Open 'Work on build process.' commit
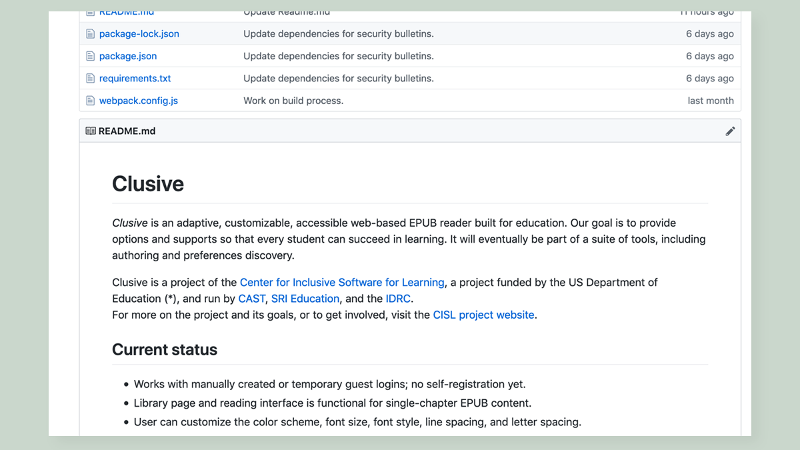Screen dimensions: 800x450 click(x=293, y=101)
